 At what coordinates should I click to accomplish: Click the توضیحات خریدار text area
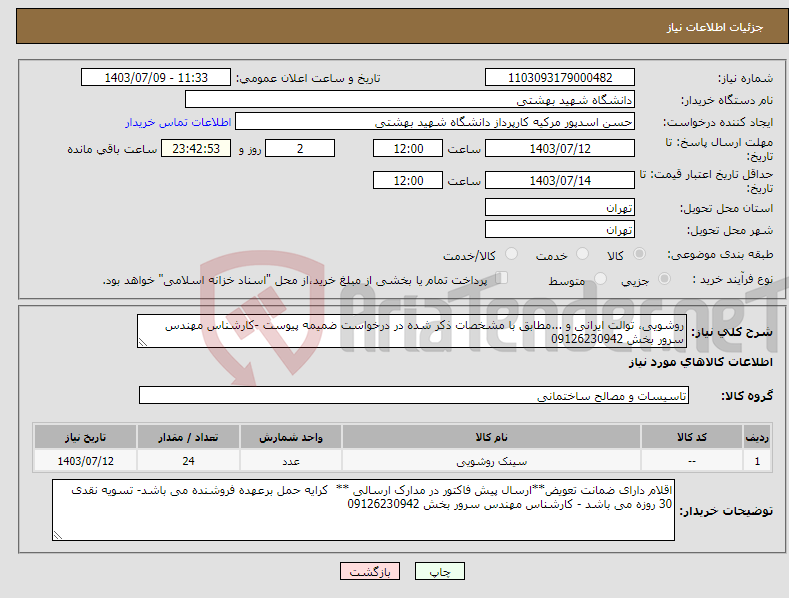363,510
